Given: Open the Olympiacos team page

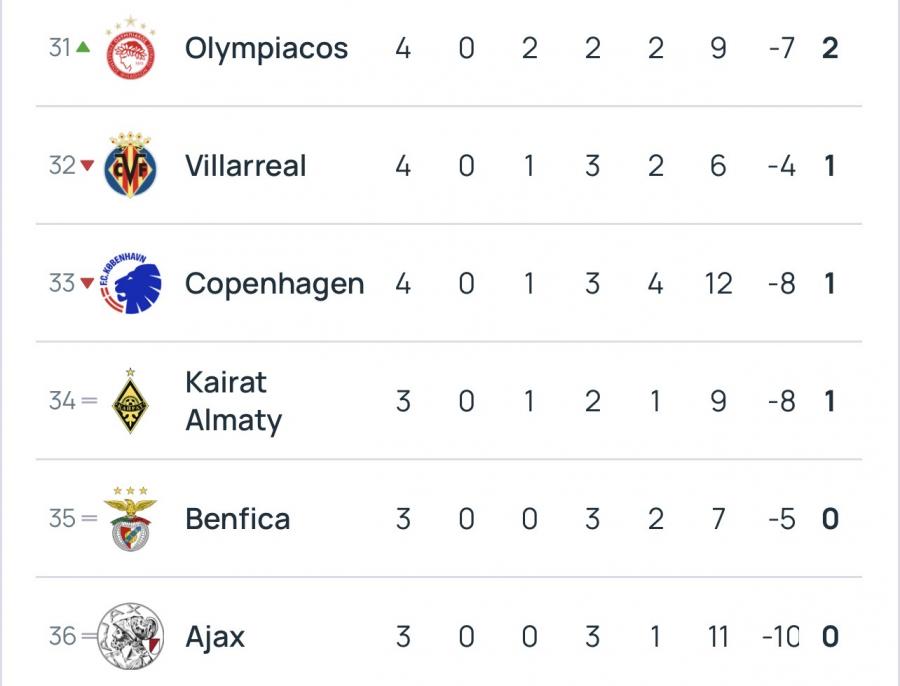Looking at the screenshot, I should [266, 48].
